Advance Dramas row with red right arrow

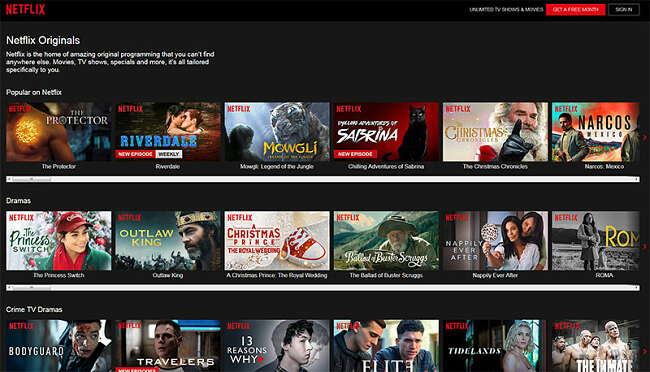coord(645,246)
